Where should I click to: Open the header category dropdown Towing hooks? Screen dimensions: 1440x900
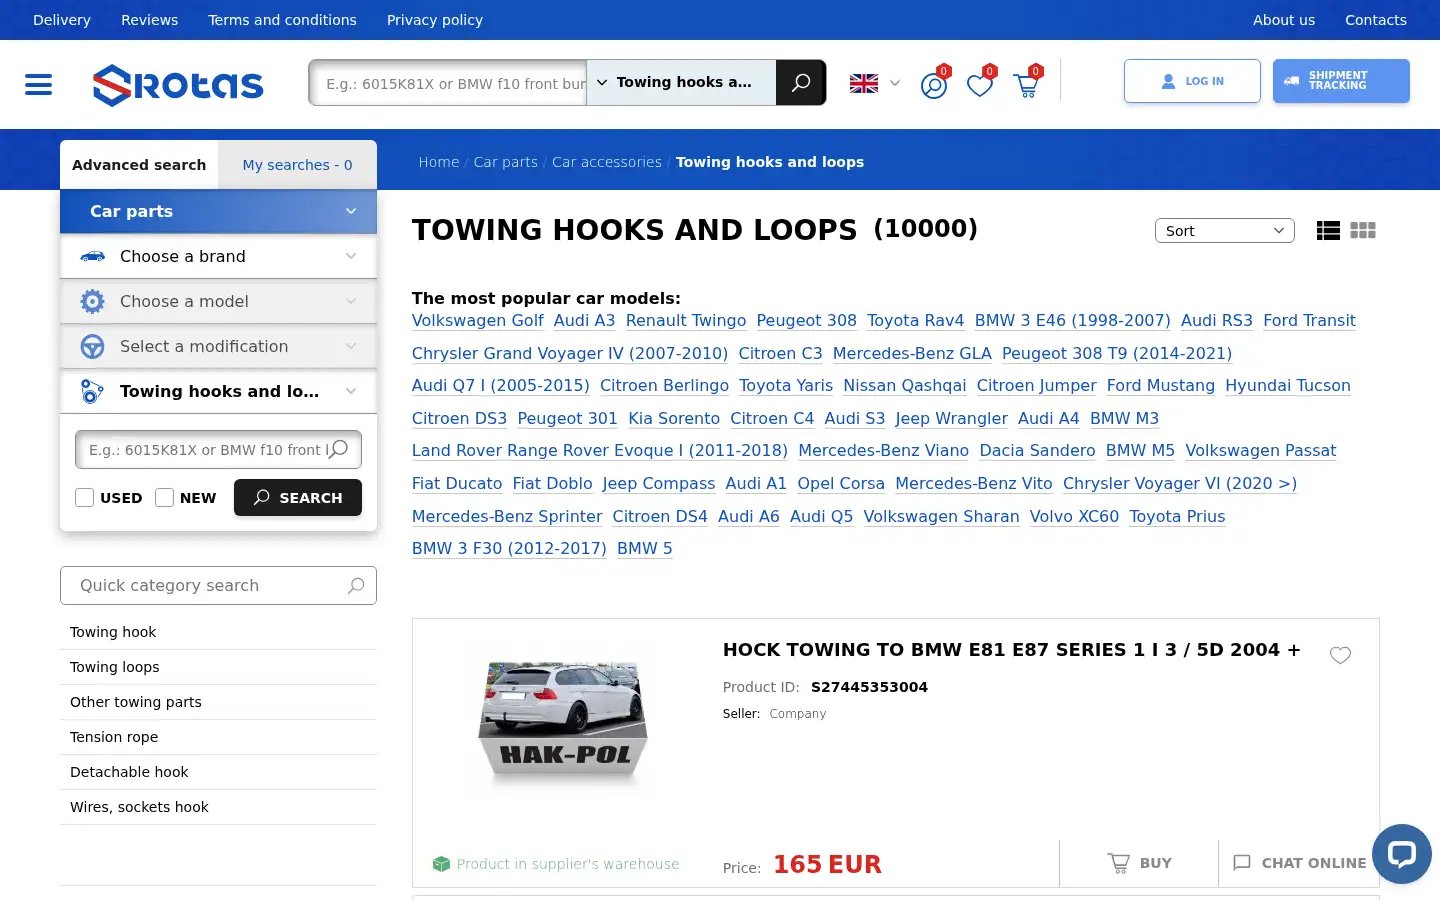point(681,83)
